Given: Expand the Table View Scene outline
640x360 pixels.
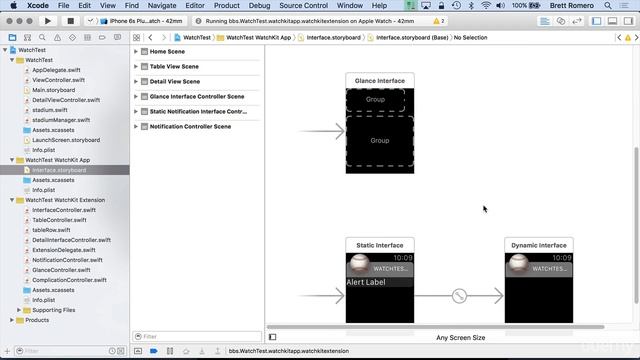Looking at the screenshot, I should tap(136, 67).
